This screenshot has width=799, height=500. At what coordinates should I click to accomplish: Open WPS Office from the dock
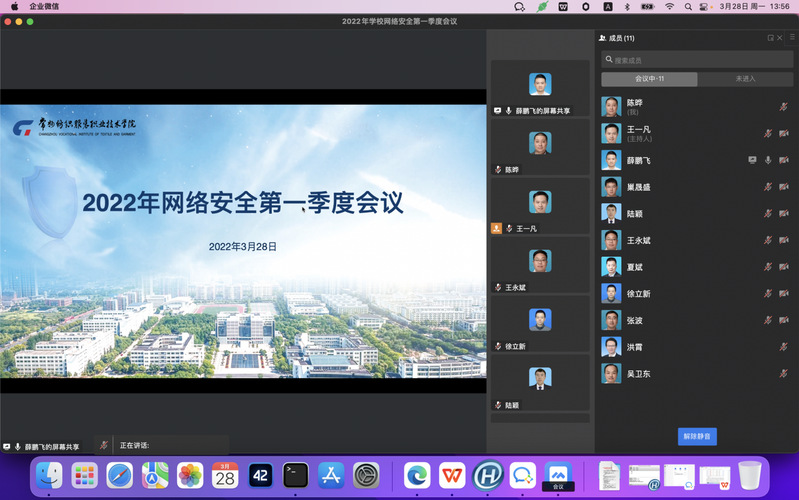click(x=453, y=475)
